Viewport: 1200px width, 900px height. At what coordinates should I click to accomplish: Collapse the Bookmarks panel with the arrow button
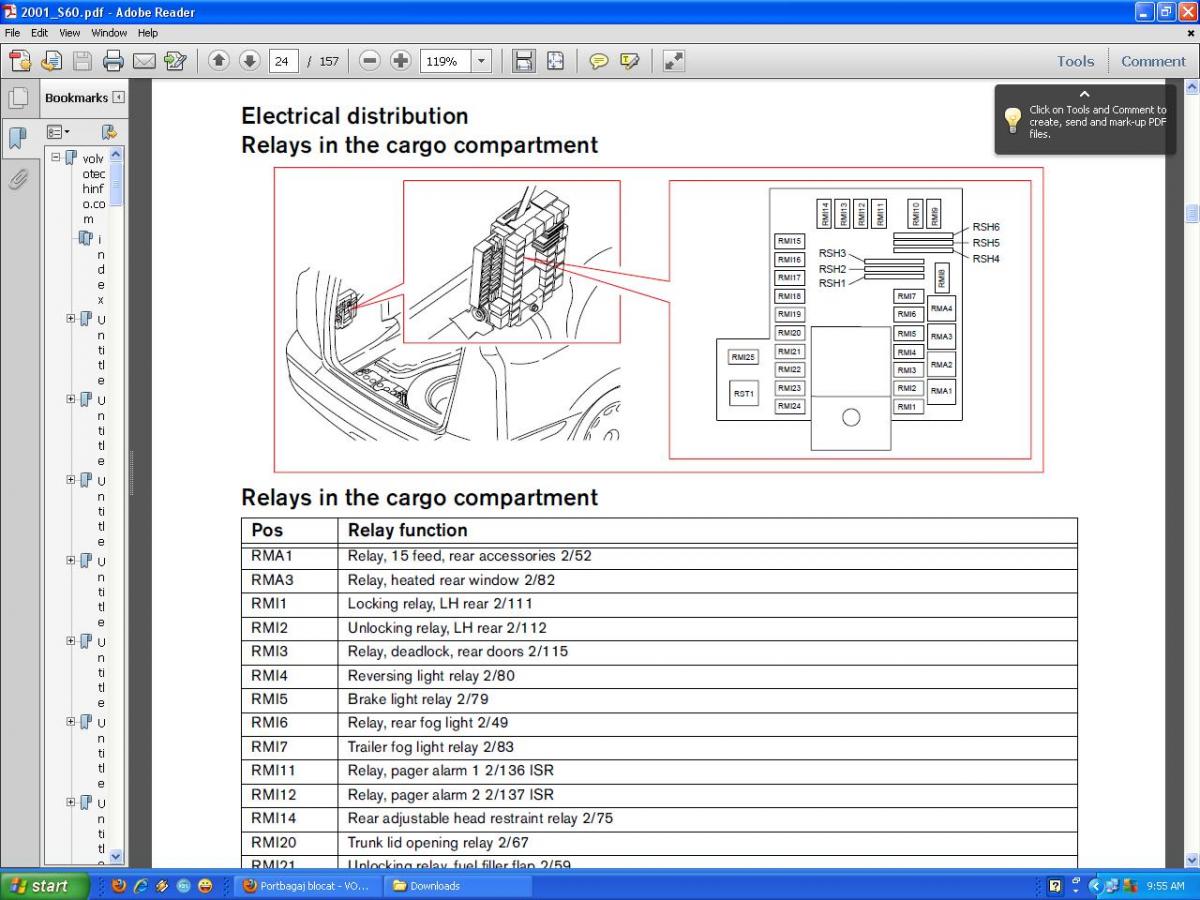119,98
